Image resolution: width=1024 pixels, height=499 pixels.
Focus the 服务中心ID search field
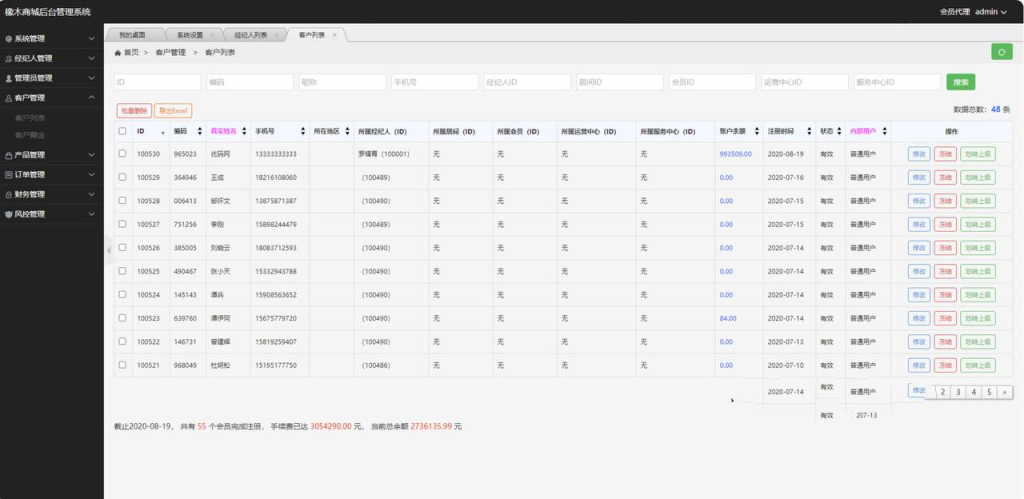pyautogui.click(x=898, y=82)
